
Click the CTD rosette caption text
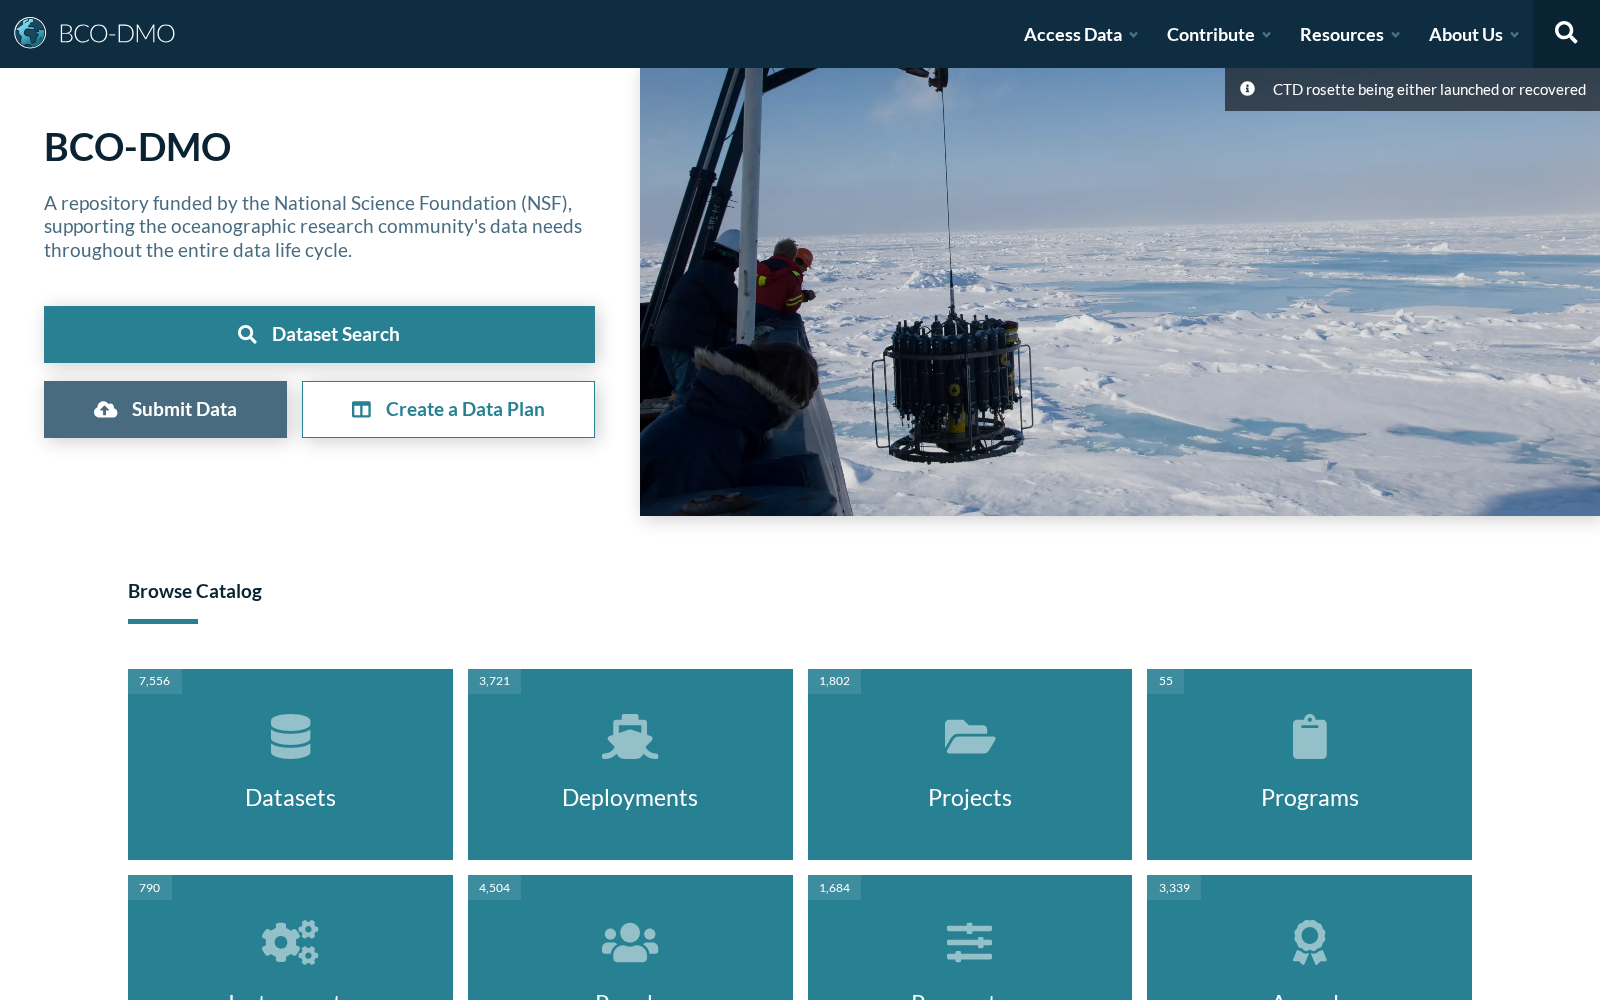click(x=1429, y=89)
